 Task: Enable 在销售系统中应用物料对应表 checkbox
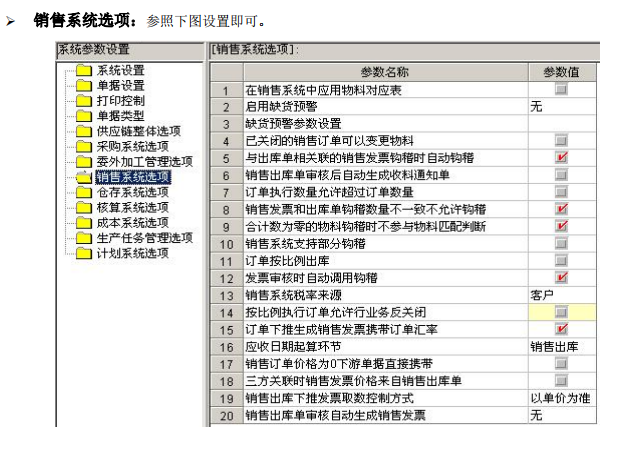561,90
